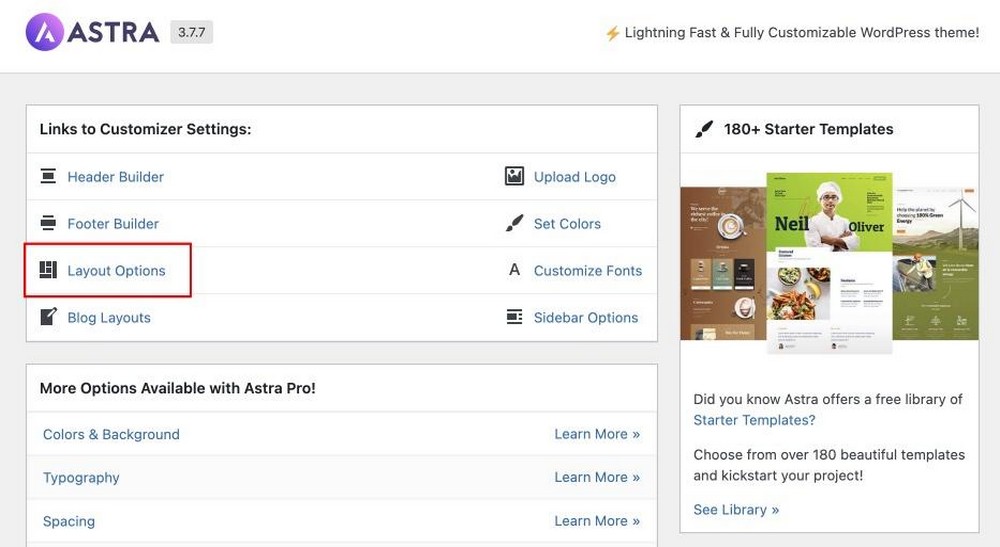Open the Starter Templates? link
This screenshot has height=547, width=1000.
coord(754,420)
